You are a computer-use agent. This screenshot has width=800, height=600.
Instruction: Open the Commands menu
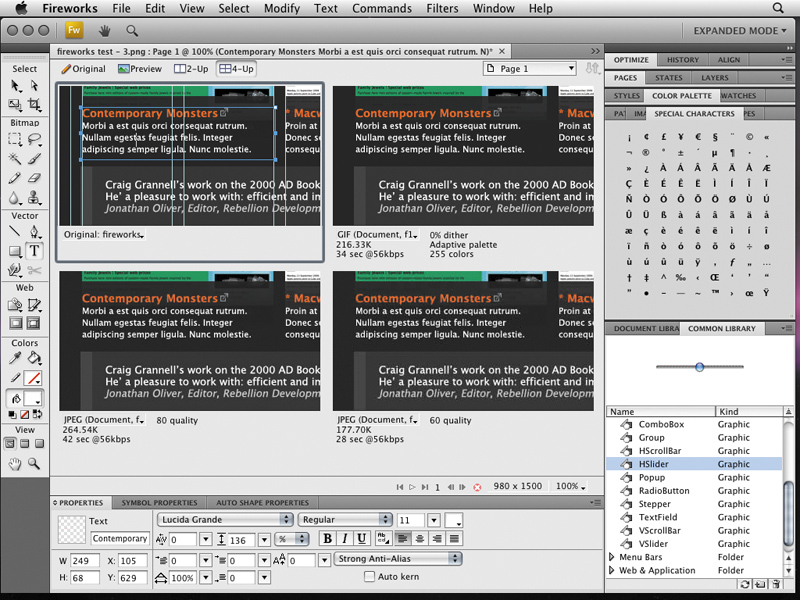click(382, 8)
